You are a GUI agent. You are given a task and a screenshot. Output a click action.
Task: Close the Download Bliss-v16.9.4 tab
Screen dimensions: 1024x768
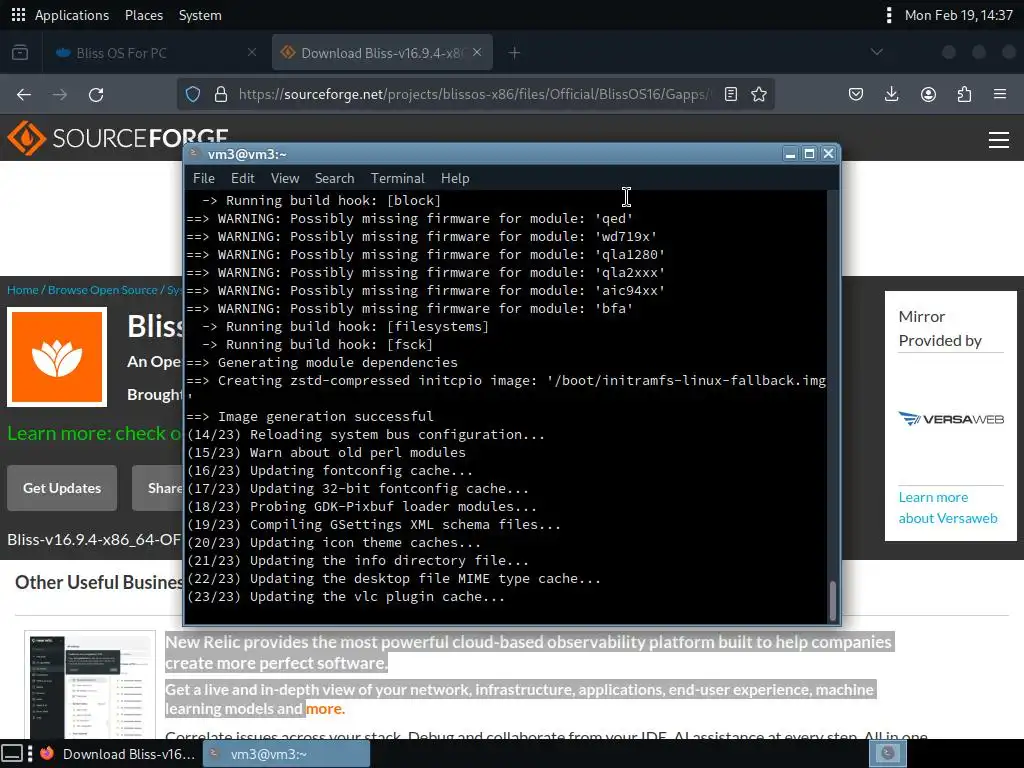(477, 52)
